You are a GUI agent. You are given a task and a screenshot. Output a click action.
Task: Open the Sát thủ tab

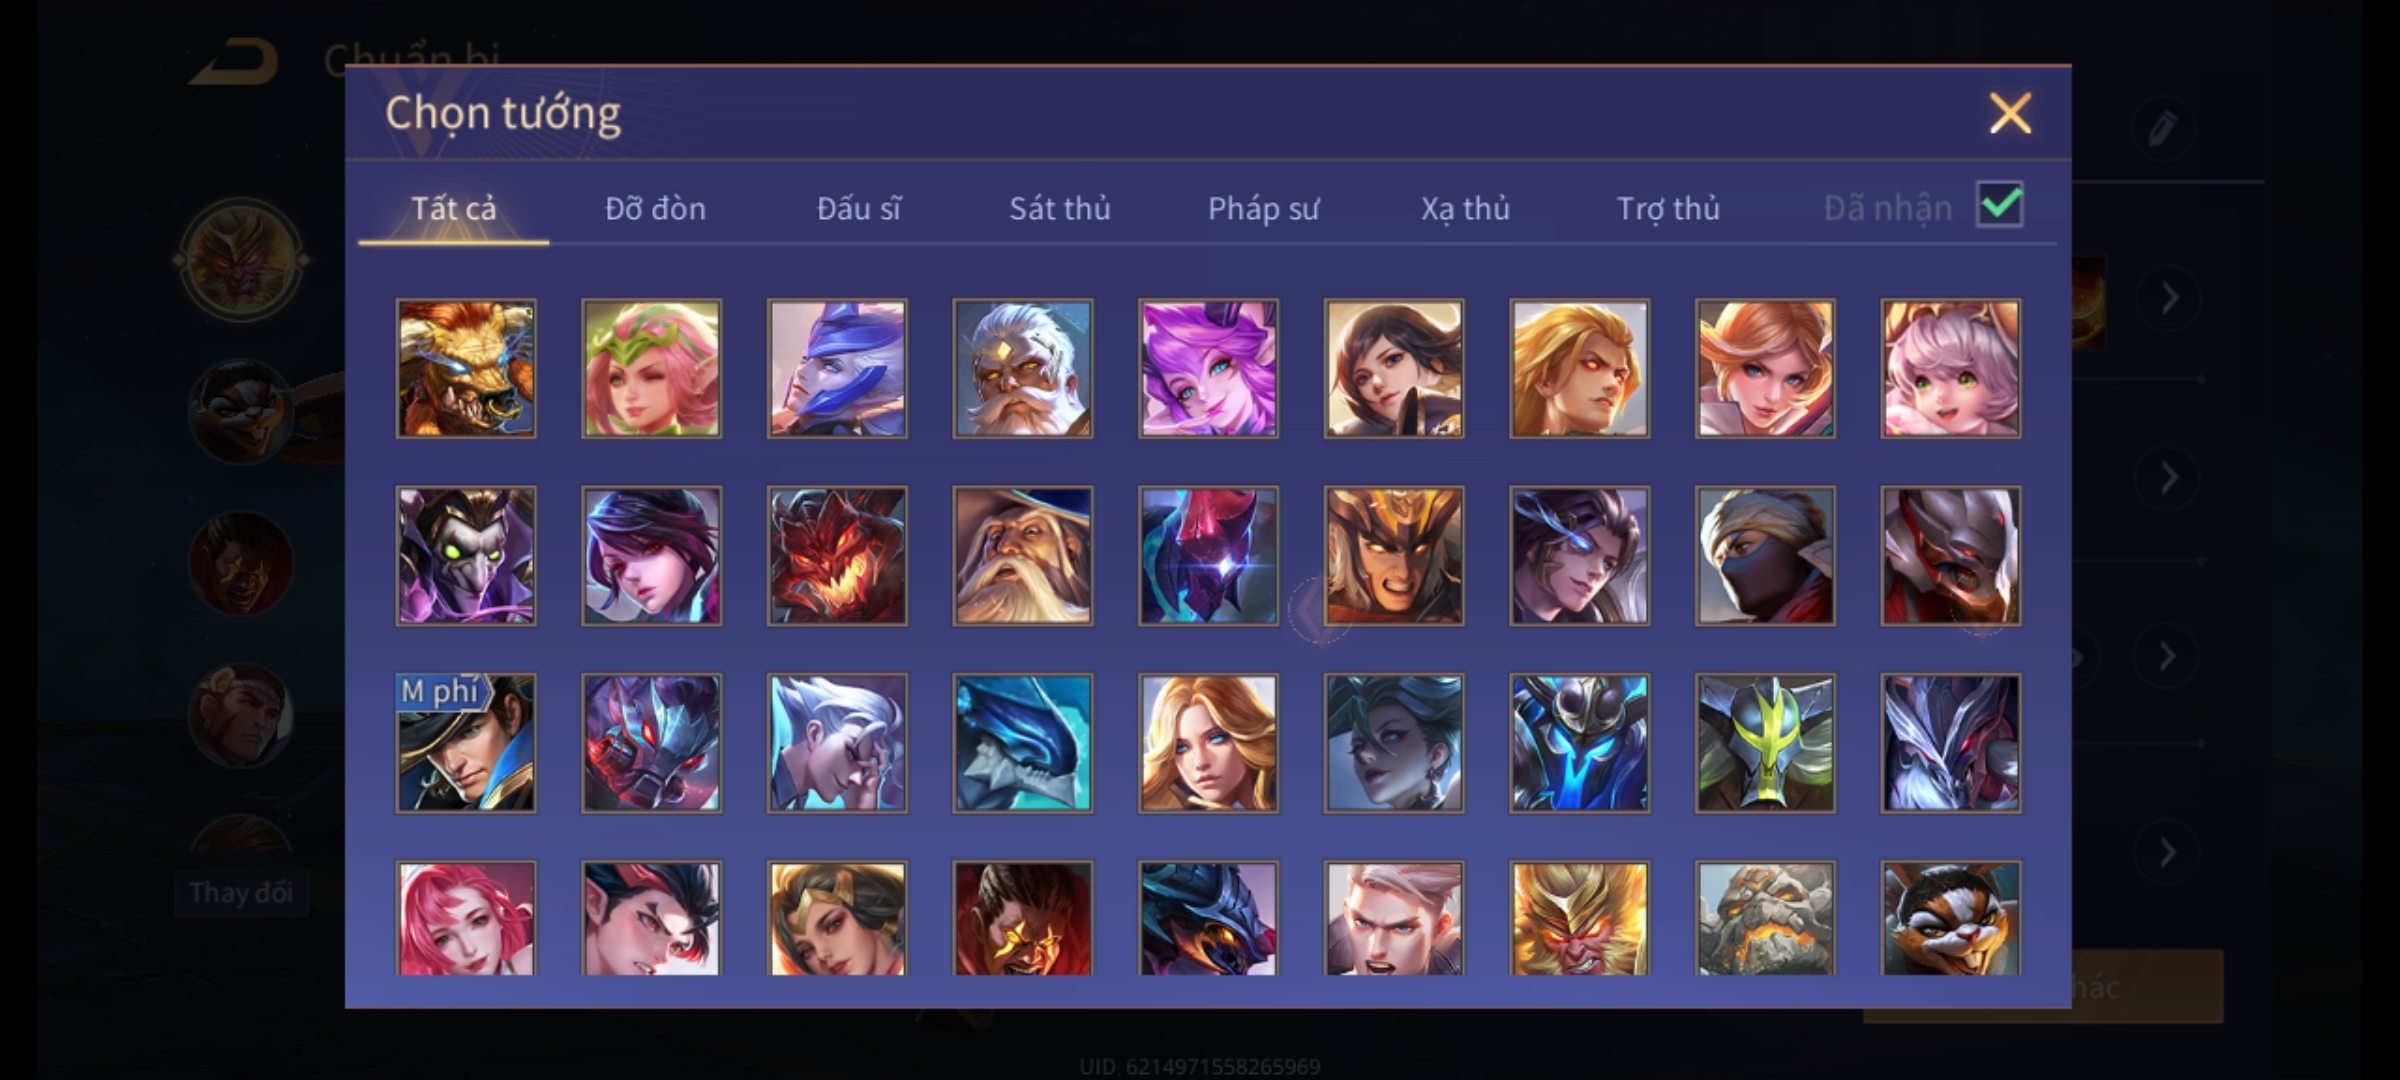pyautogui.click(x=1059, y=208)
